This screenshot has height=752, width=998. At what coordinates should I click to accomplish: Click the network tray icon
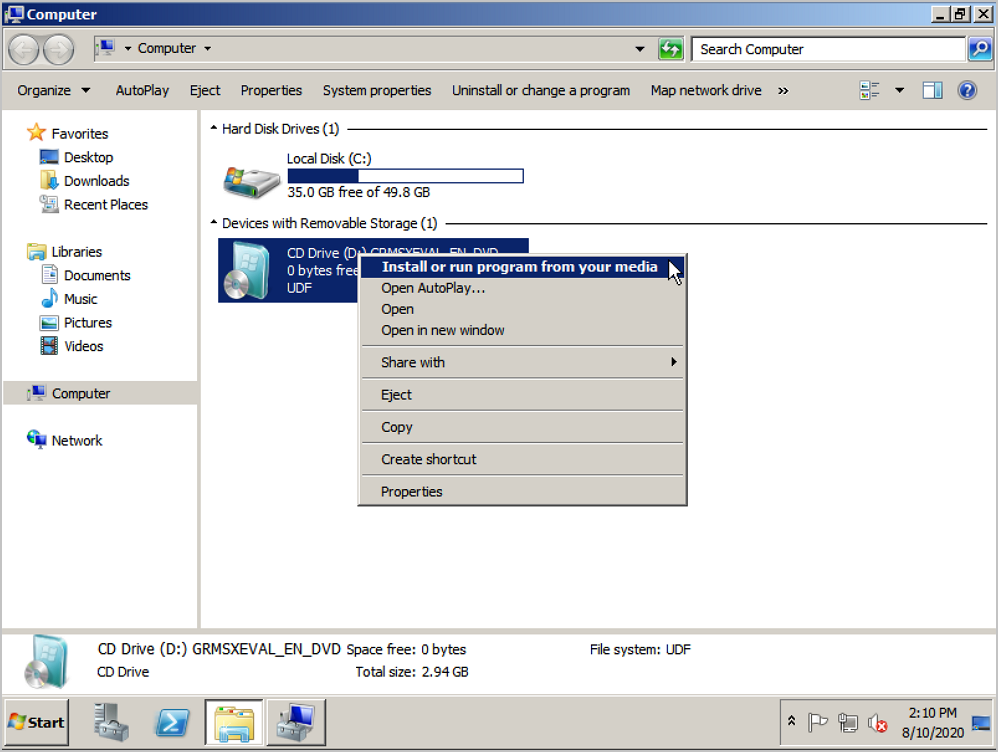tap(848, 723)
